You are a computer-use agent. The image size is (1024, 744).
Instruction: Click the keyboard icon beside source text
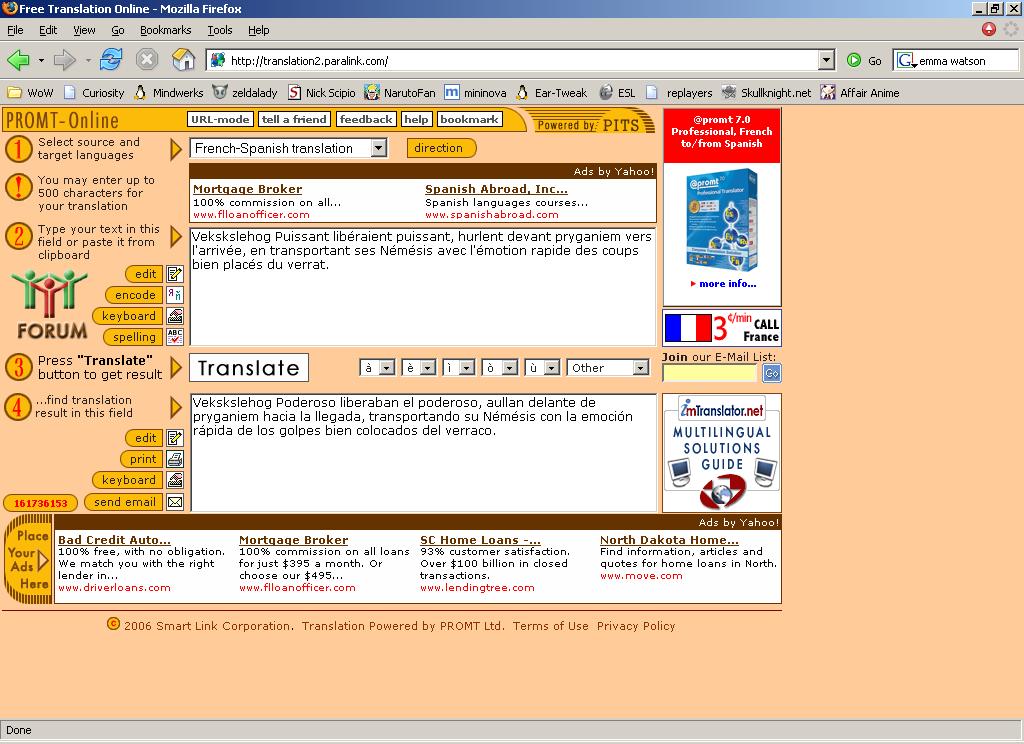[x=175, y=316]
